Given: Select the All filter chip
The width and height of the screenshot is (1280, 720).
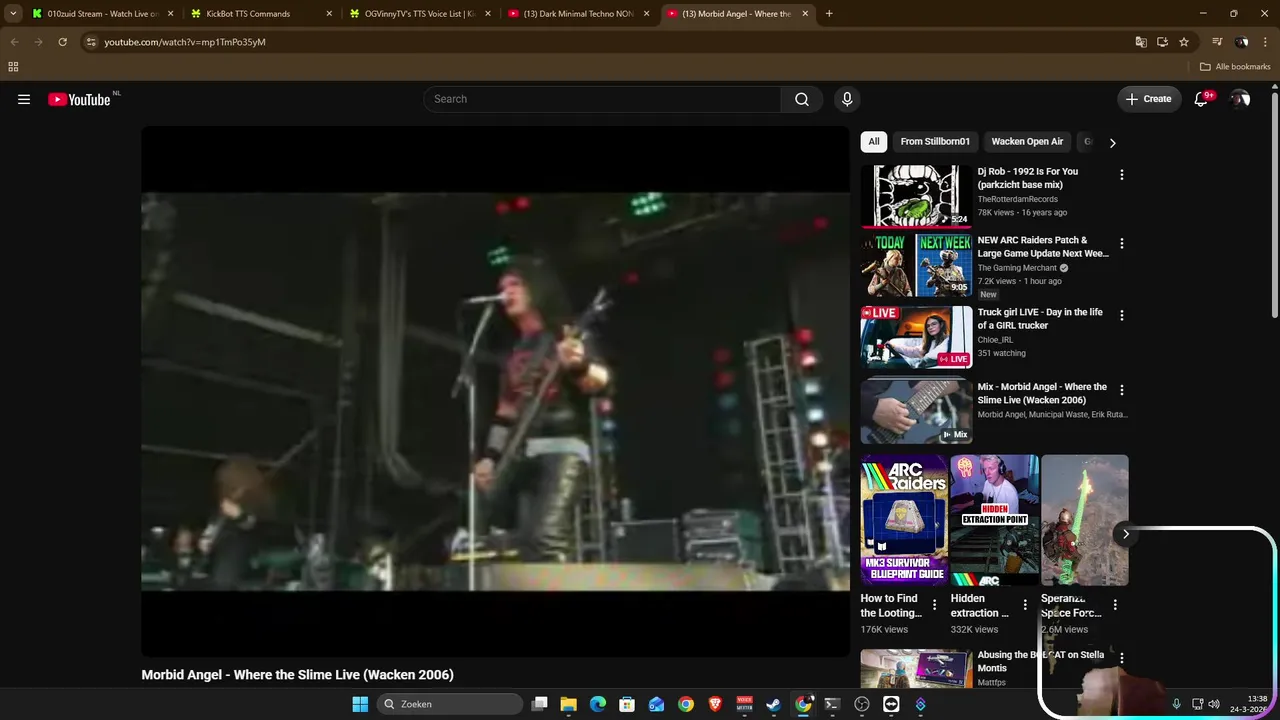Looking at the screenshot, I should pos(874,142).
